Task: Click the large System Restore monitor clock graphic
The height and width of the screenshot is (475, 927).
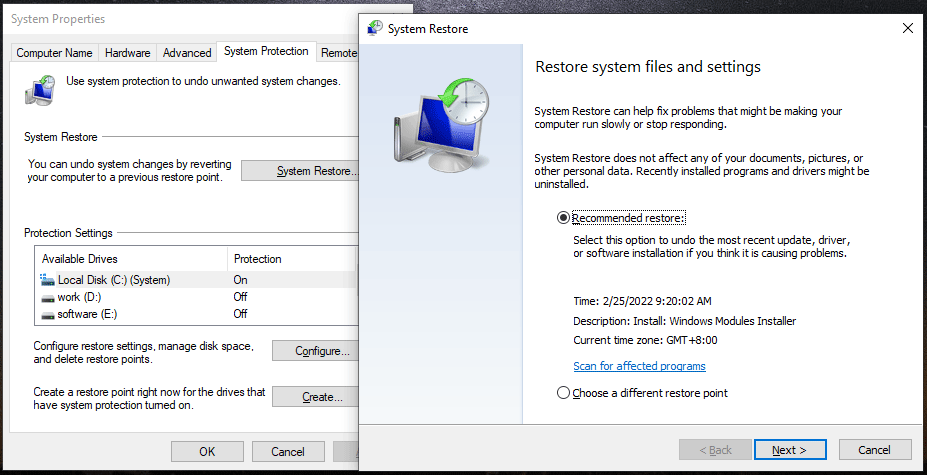Action: [442, 124]
